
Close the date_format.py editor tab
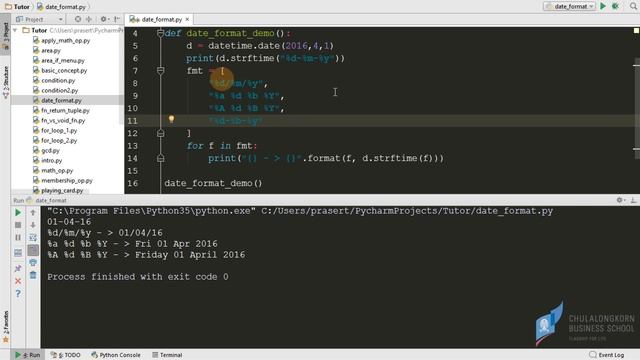tap(187, 19)
